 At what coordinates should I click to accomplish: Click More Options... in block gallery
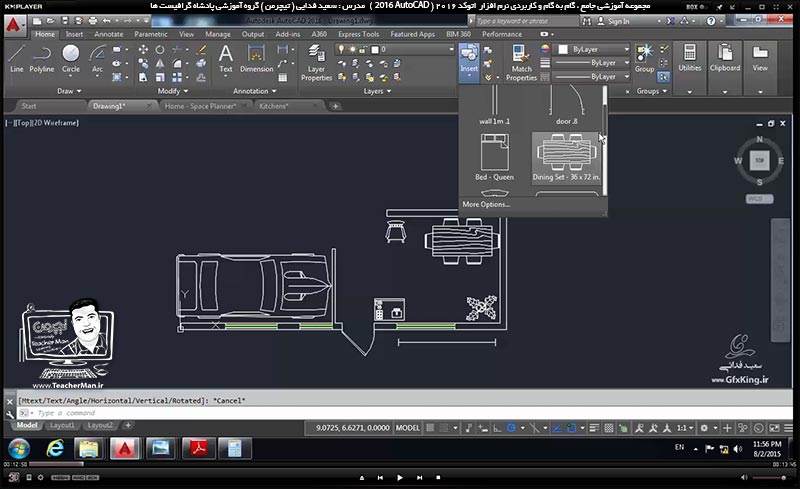(486, 204)
